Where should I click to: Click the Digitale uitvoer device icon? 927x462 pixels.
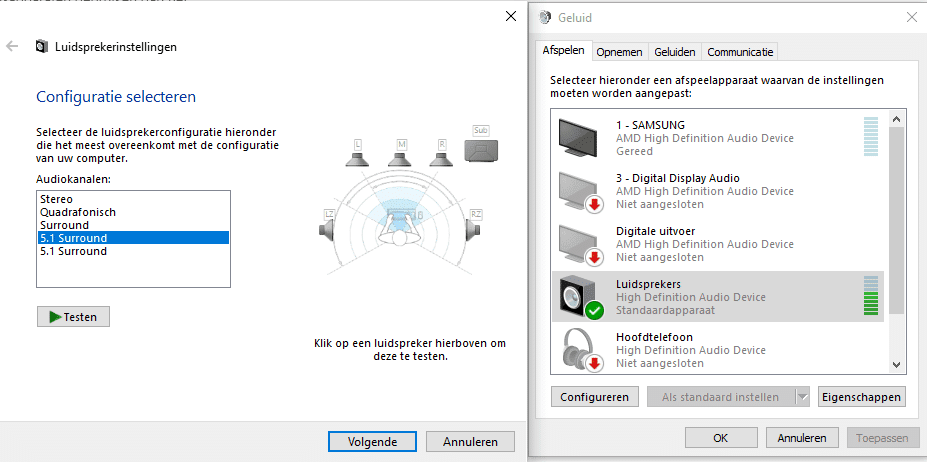(580, 244)
